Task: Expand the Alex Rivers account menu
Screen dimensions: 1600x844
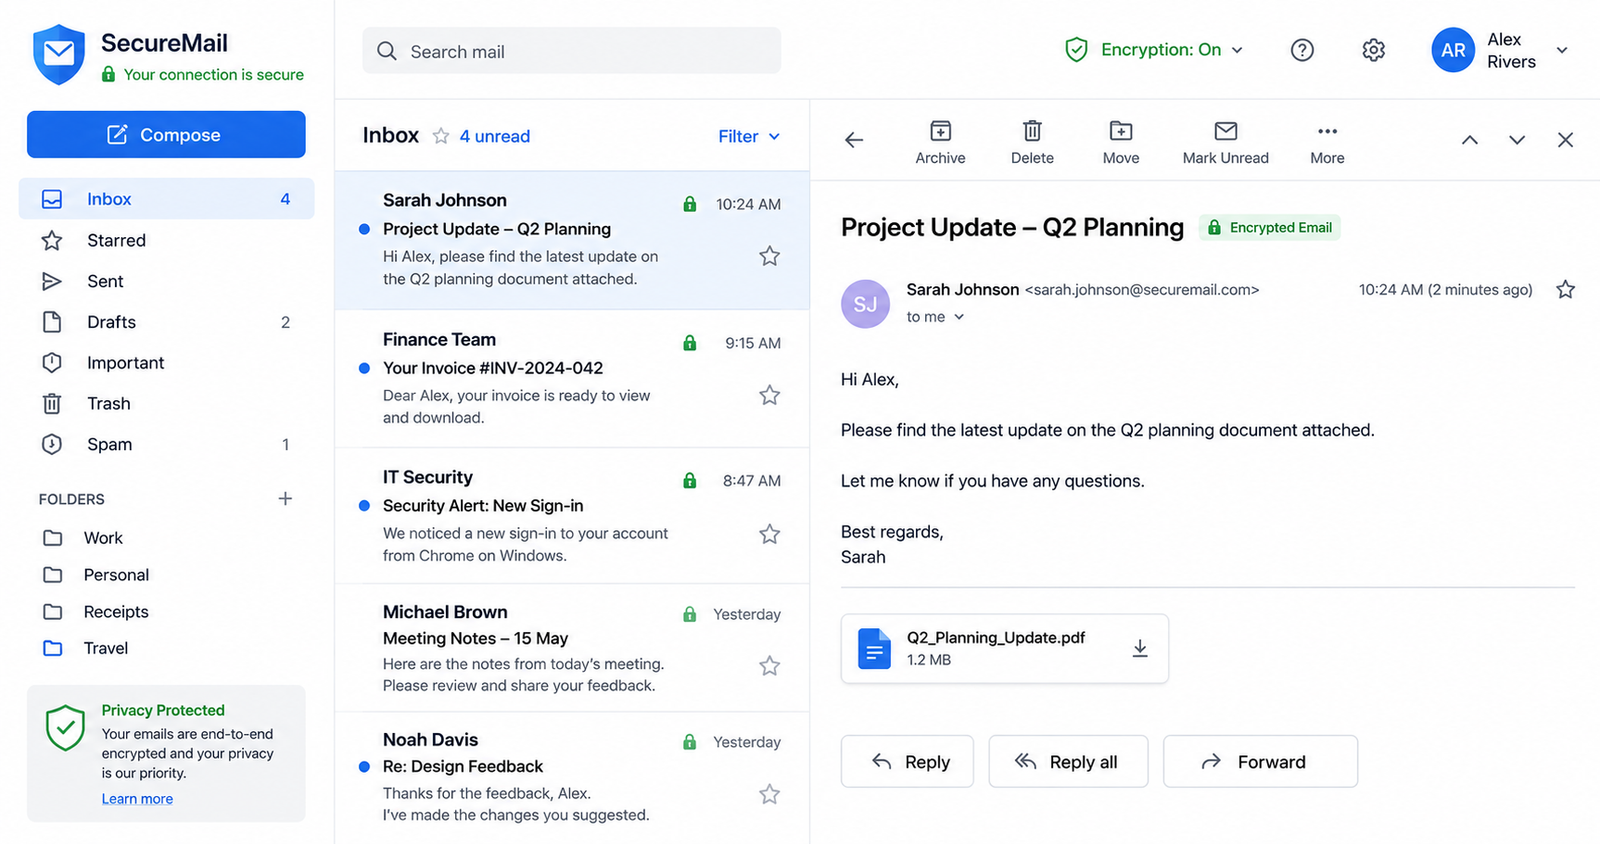Action: coord(1562,50)
